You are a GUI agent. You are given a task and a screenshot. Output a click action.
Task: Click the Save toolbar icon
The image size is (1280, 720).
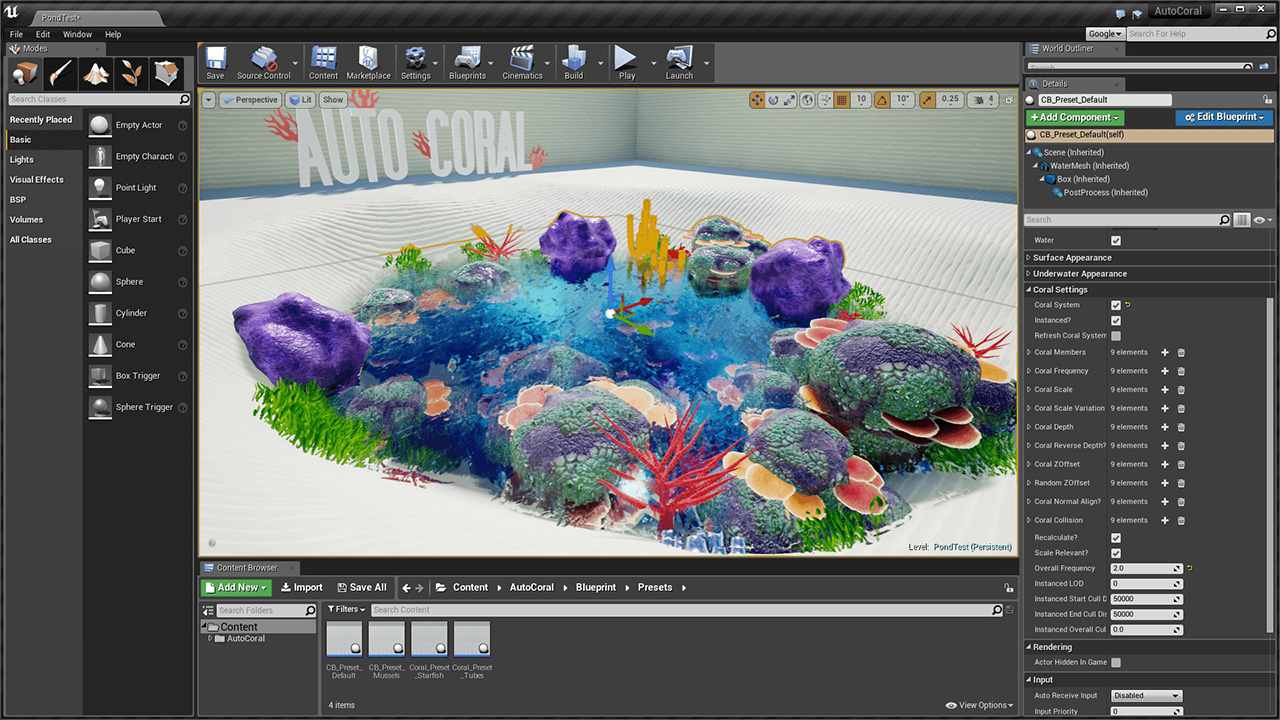pos(215,62)
